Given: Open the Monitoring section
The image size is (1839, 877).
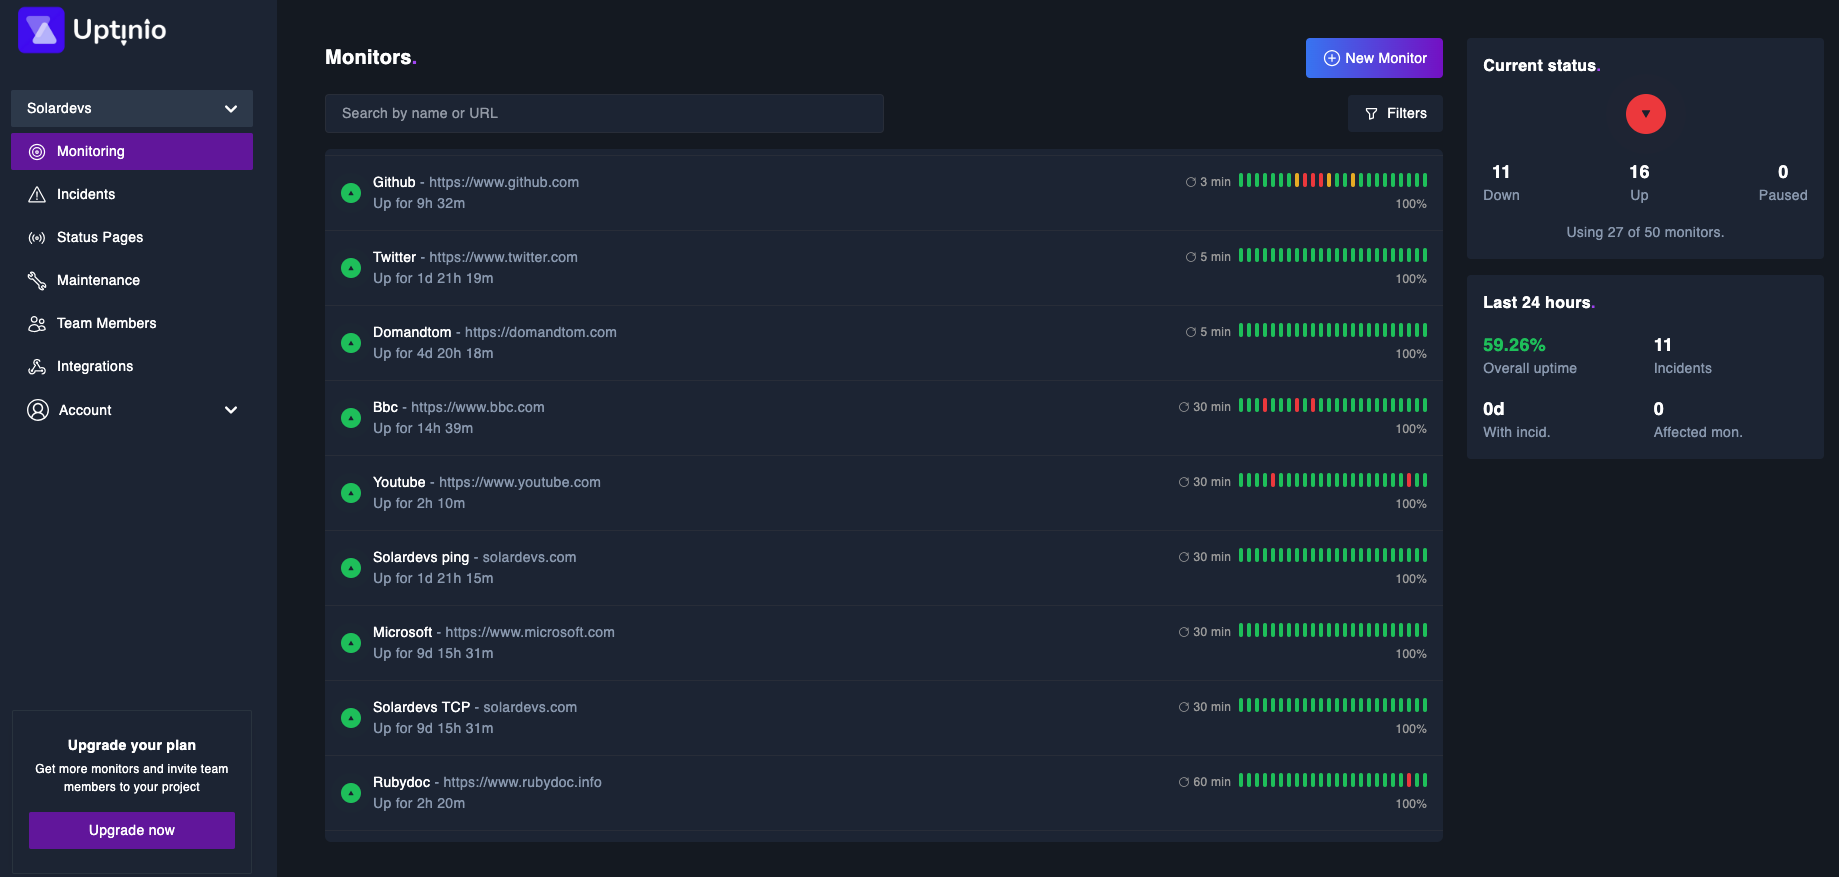Looking at the screenshot, I should click(132, 152).
